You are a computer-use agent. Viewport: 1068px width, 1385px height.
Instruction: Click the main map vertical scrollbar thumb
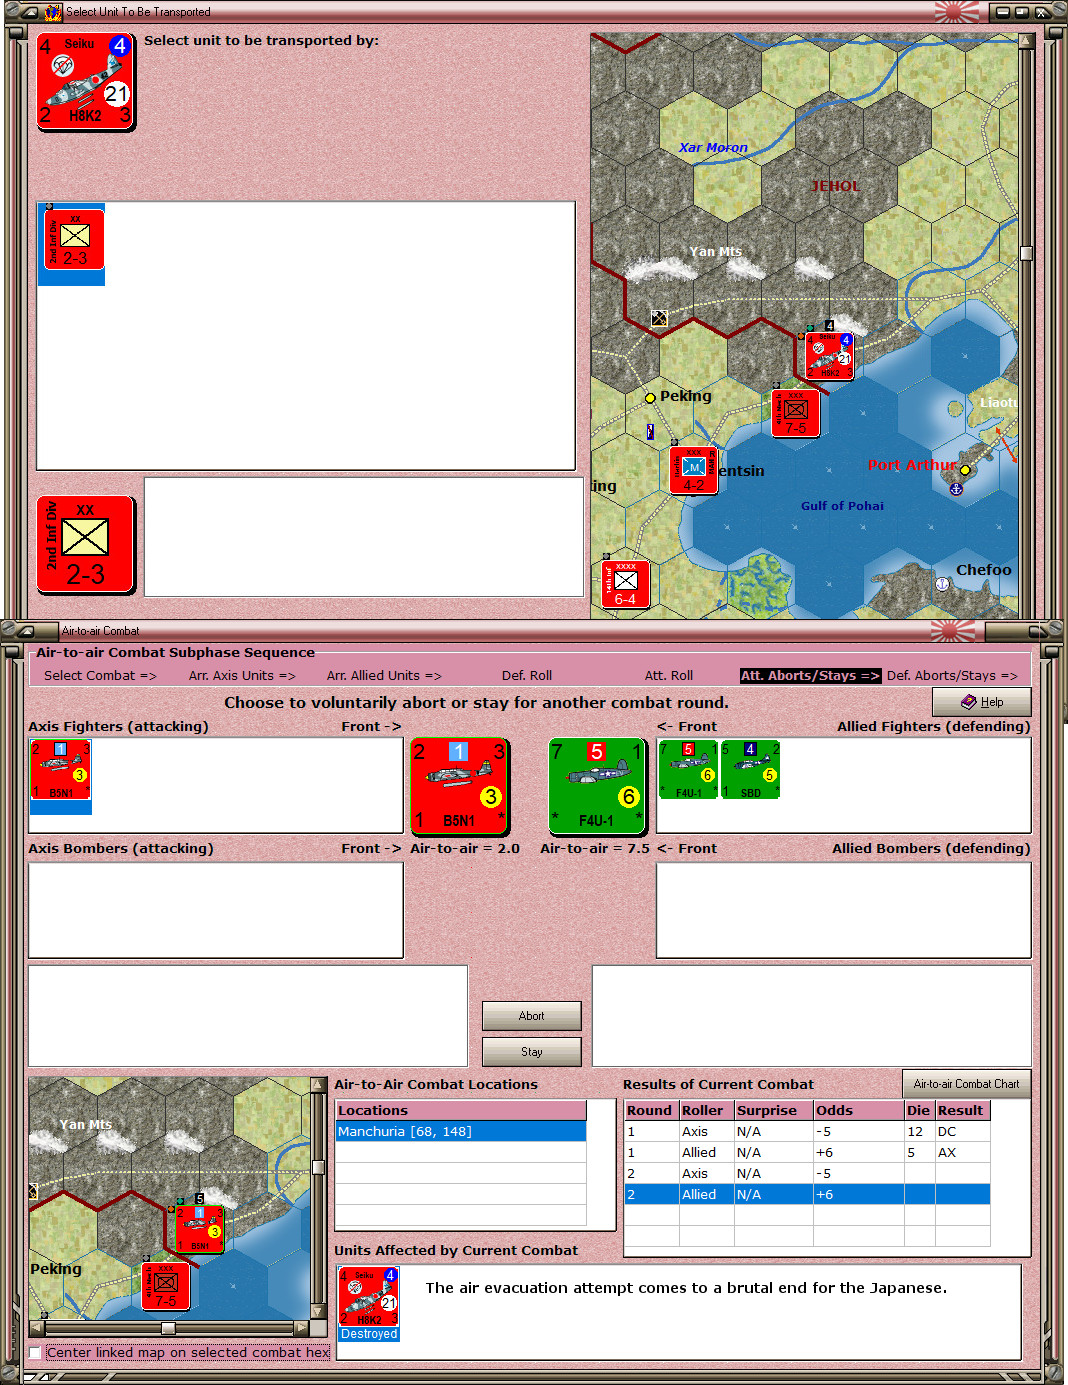[x=1026, y=253]
